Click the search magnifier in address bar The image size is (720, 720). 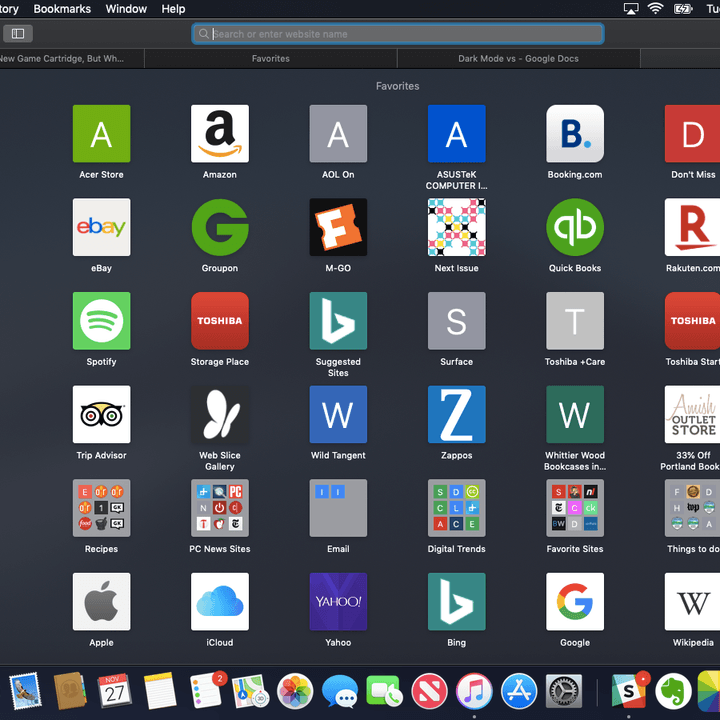point(203,34)
